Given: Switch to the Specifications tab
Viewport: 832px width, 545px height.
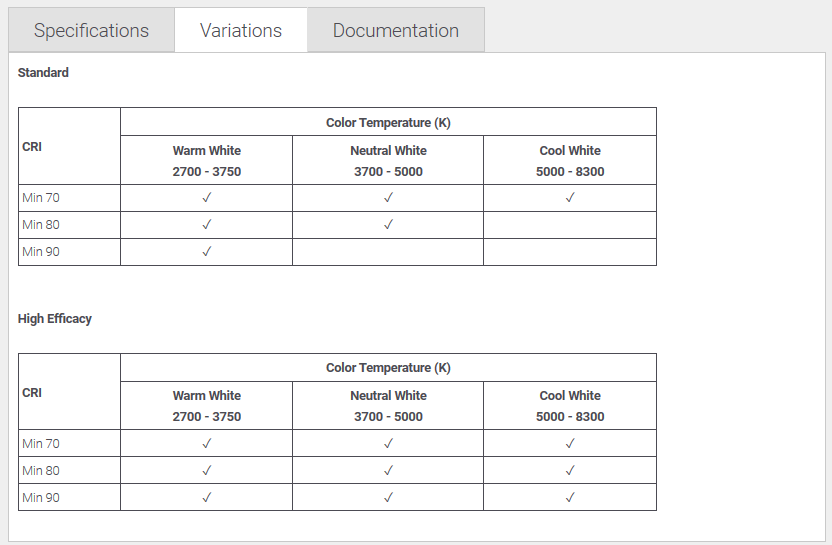Looking at the screenshot, I should 91,30.
